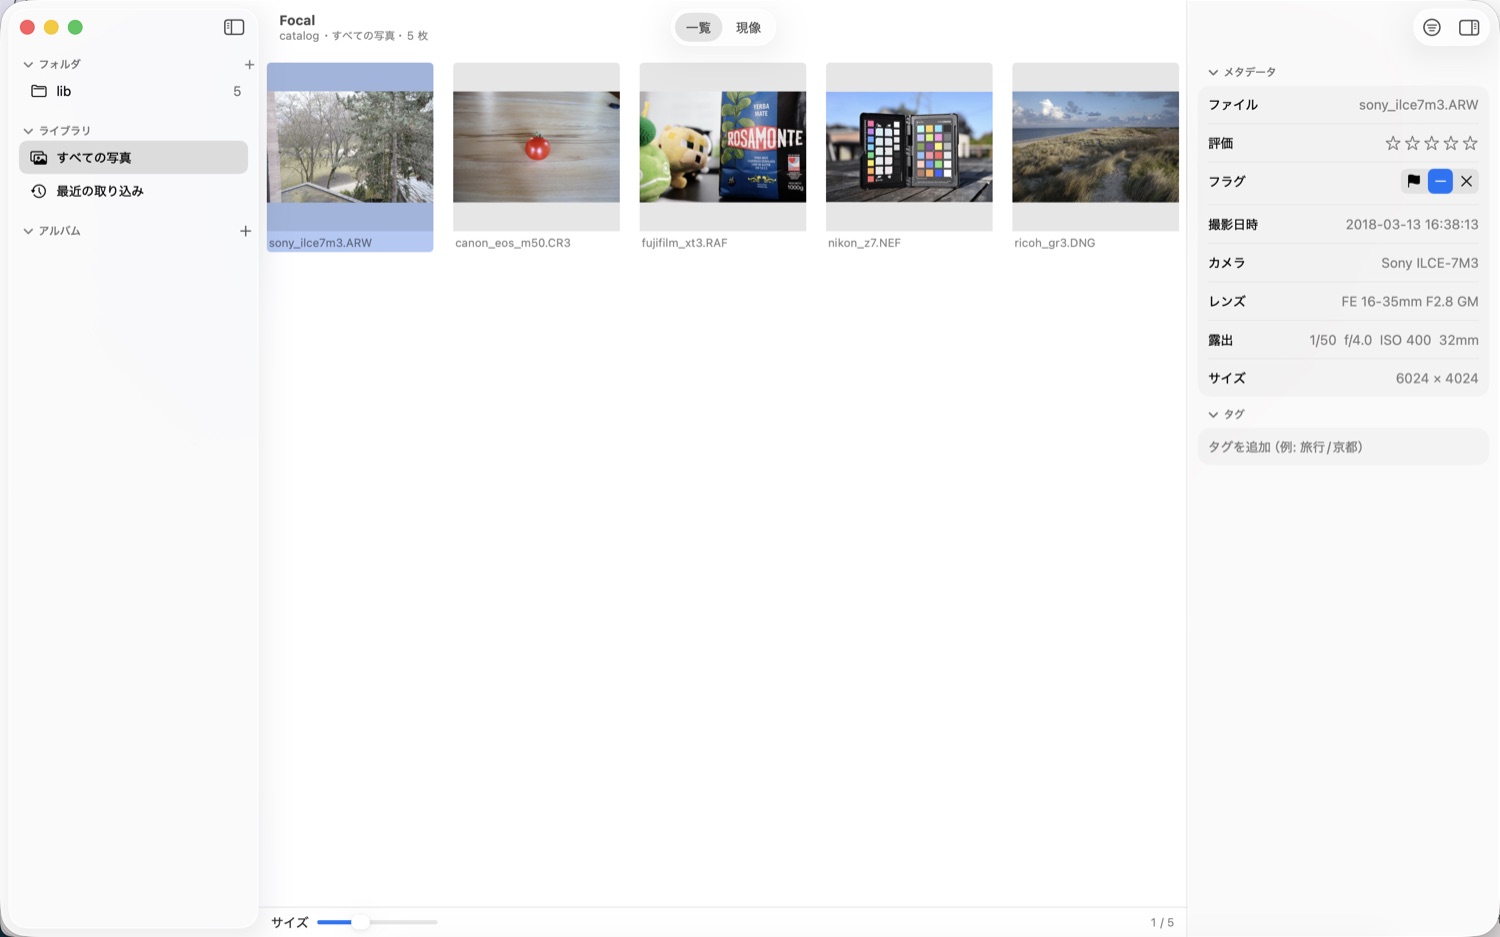1500x937 pixels.
Task: Rate the photo two stars
Action: click(x=1412, y=143)
